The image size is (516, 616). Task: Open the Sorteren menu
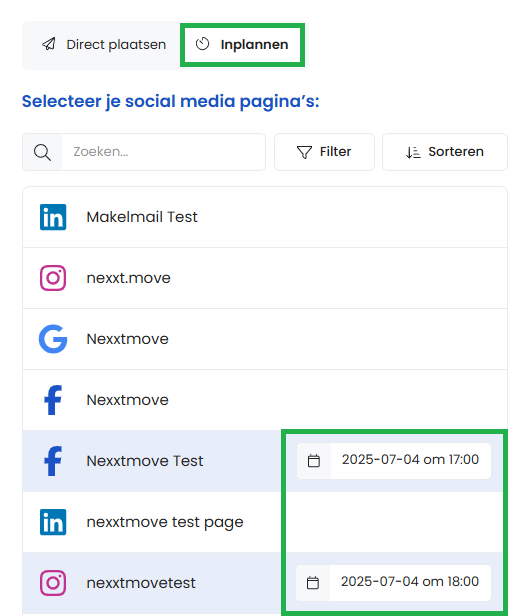445,152
